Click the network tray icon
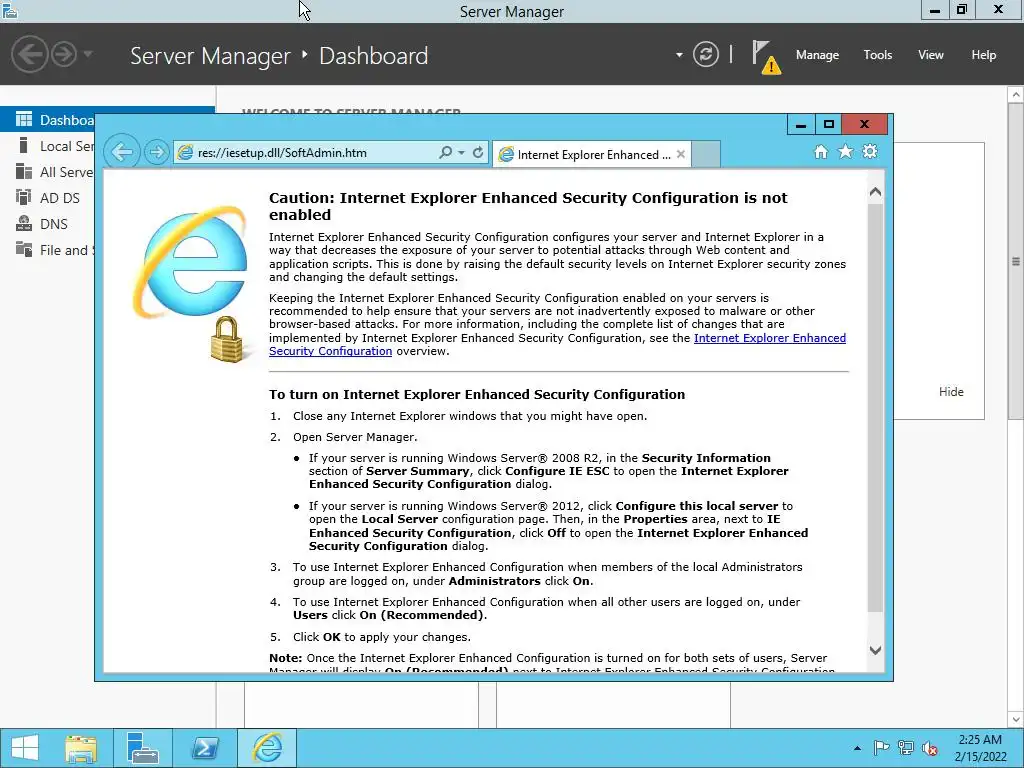1024x768 pixels. [x=906, y=748]
